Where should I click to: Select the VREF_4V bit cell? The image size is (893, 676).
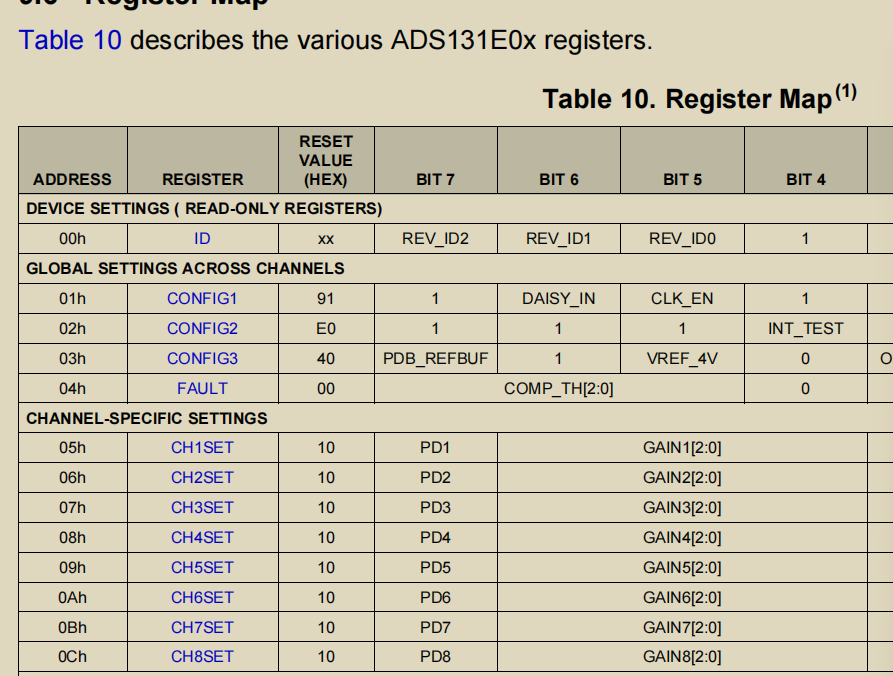pyautogui.click(x=682, y=359)
